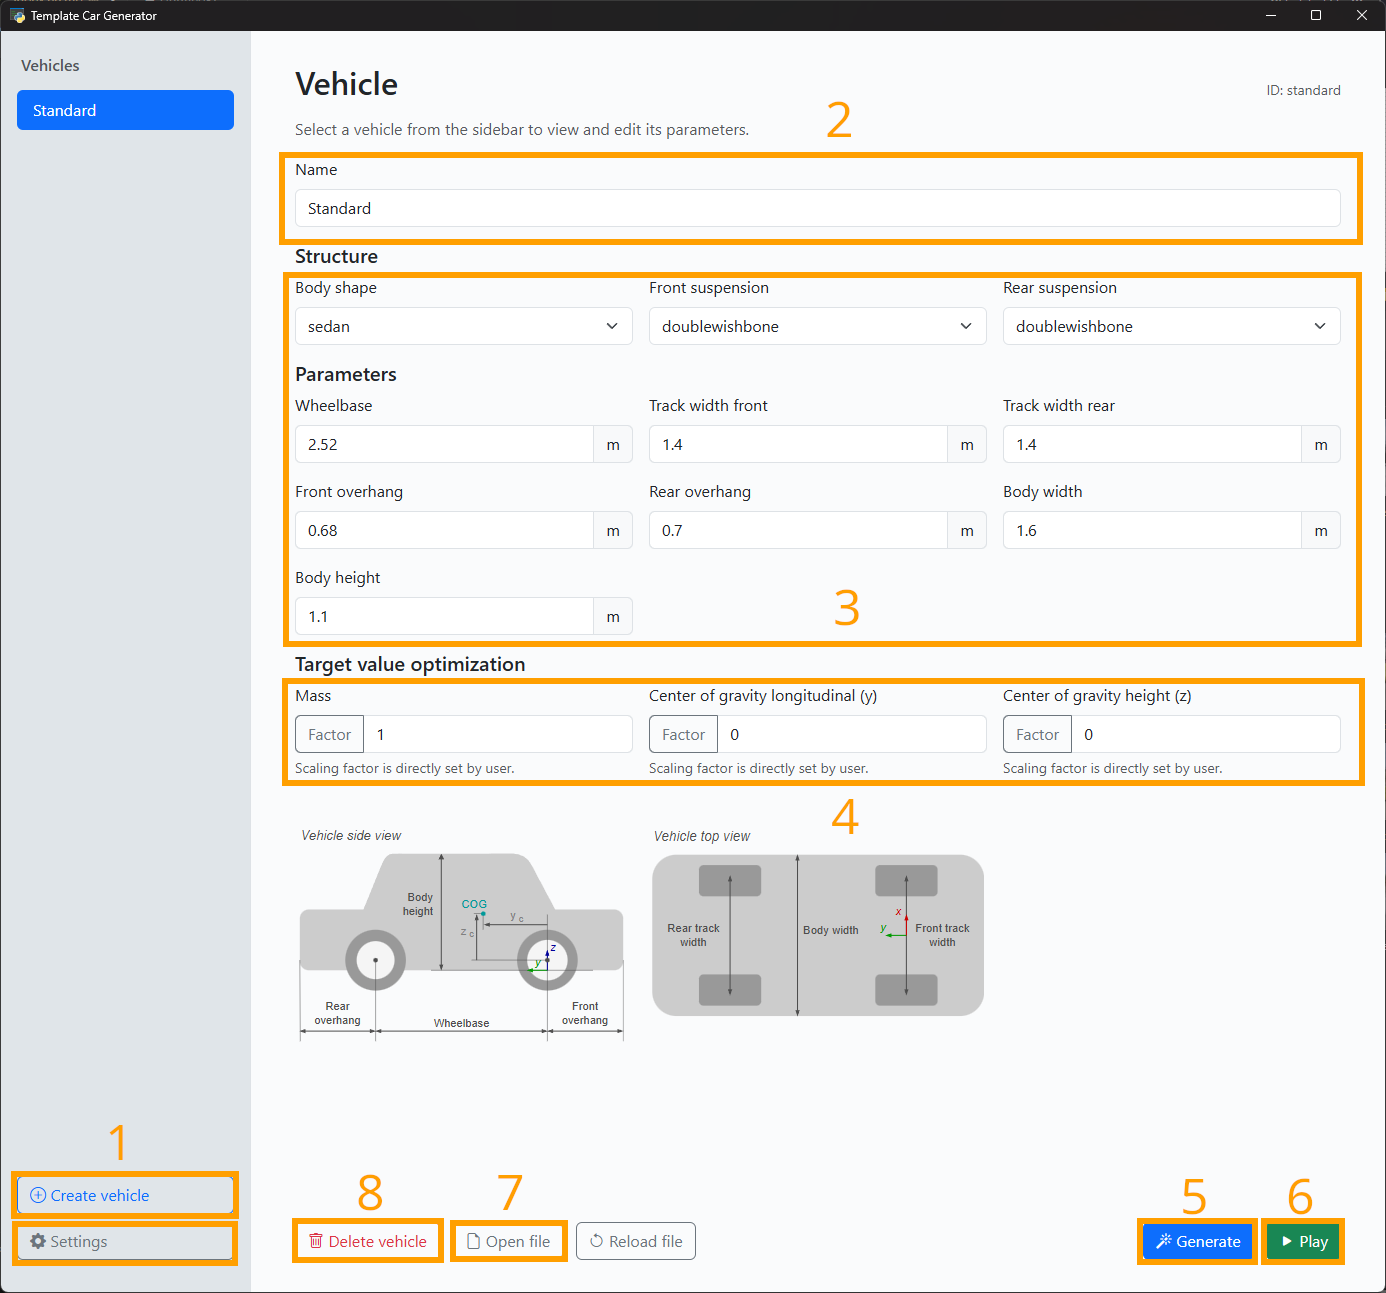This screenshot has height=1293, width=1386.
Task: Maximize the Template Car Generator window
Action: tap(1316, 15)
